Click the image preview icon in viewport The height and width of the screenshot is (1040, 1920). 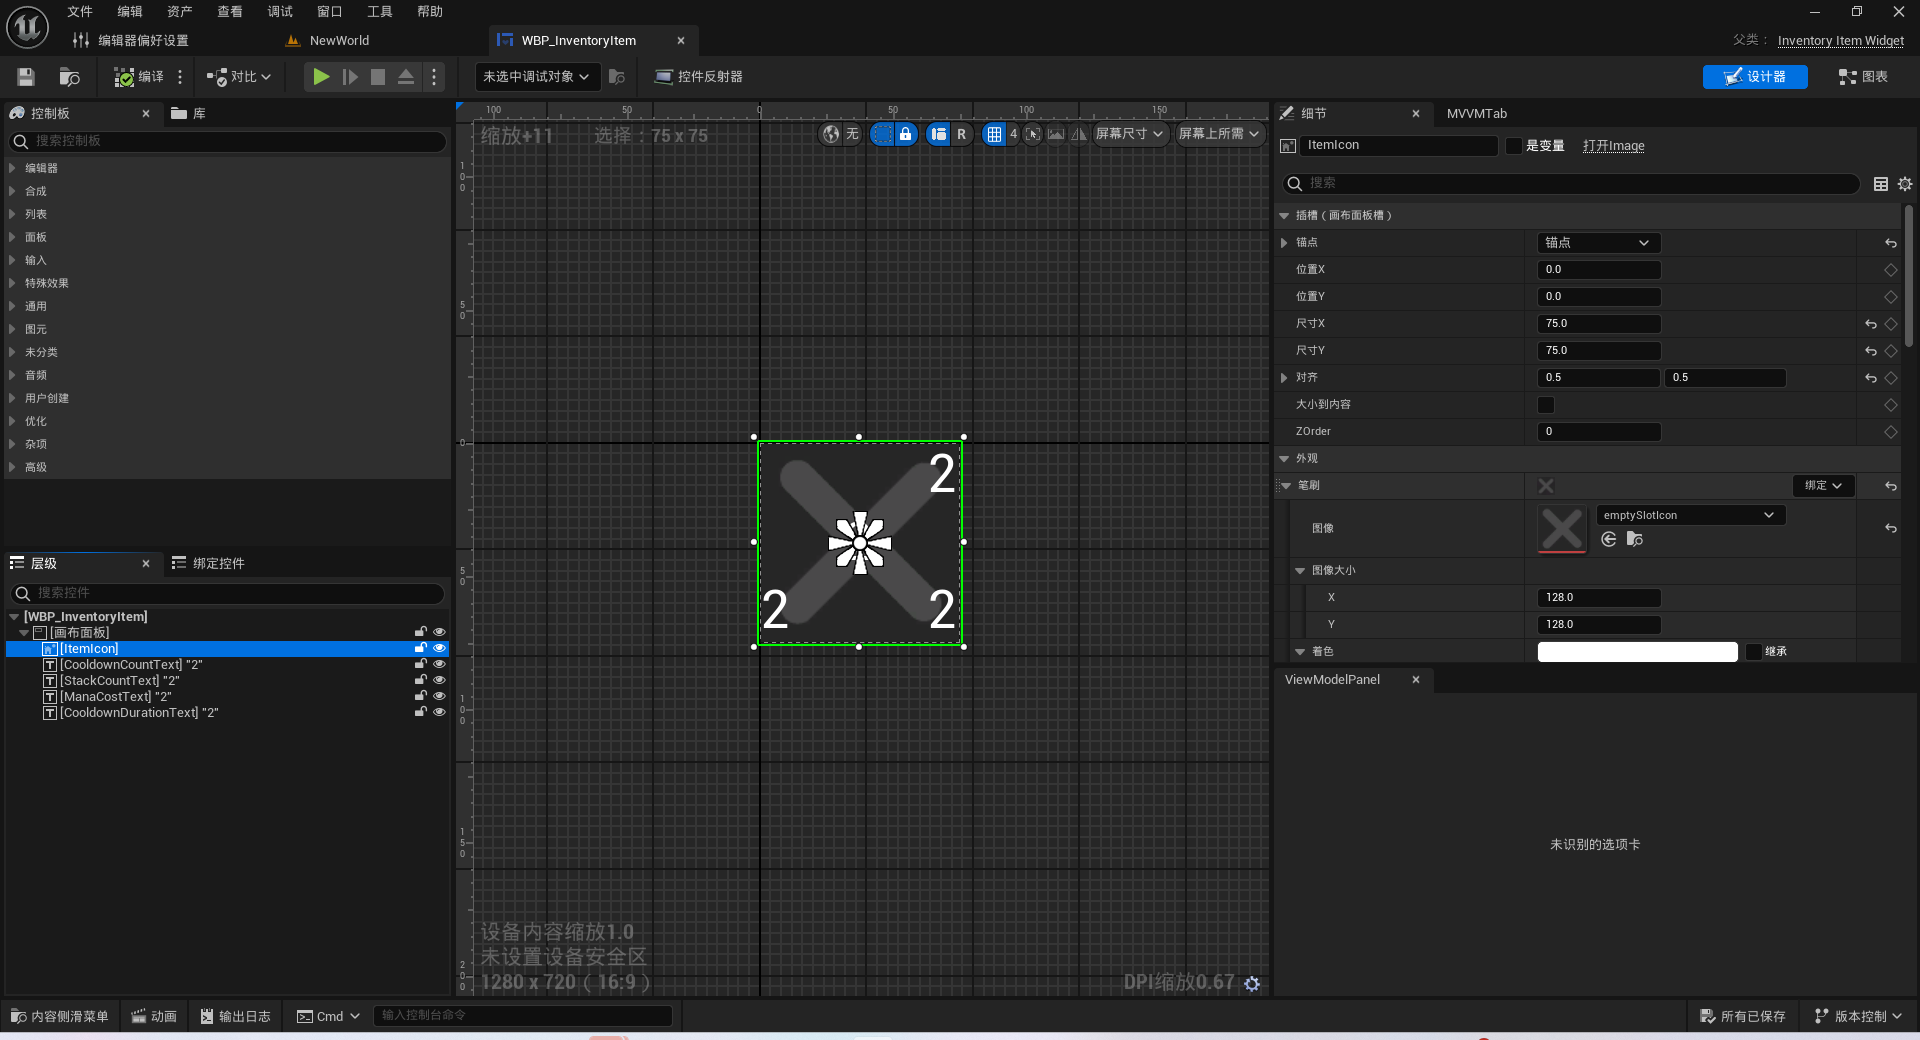1056,134
